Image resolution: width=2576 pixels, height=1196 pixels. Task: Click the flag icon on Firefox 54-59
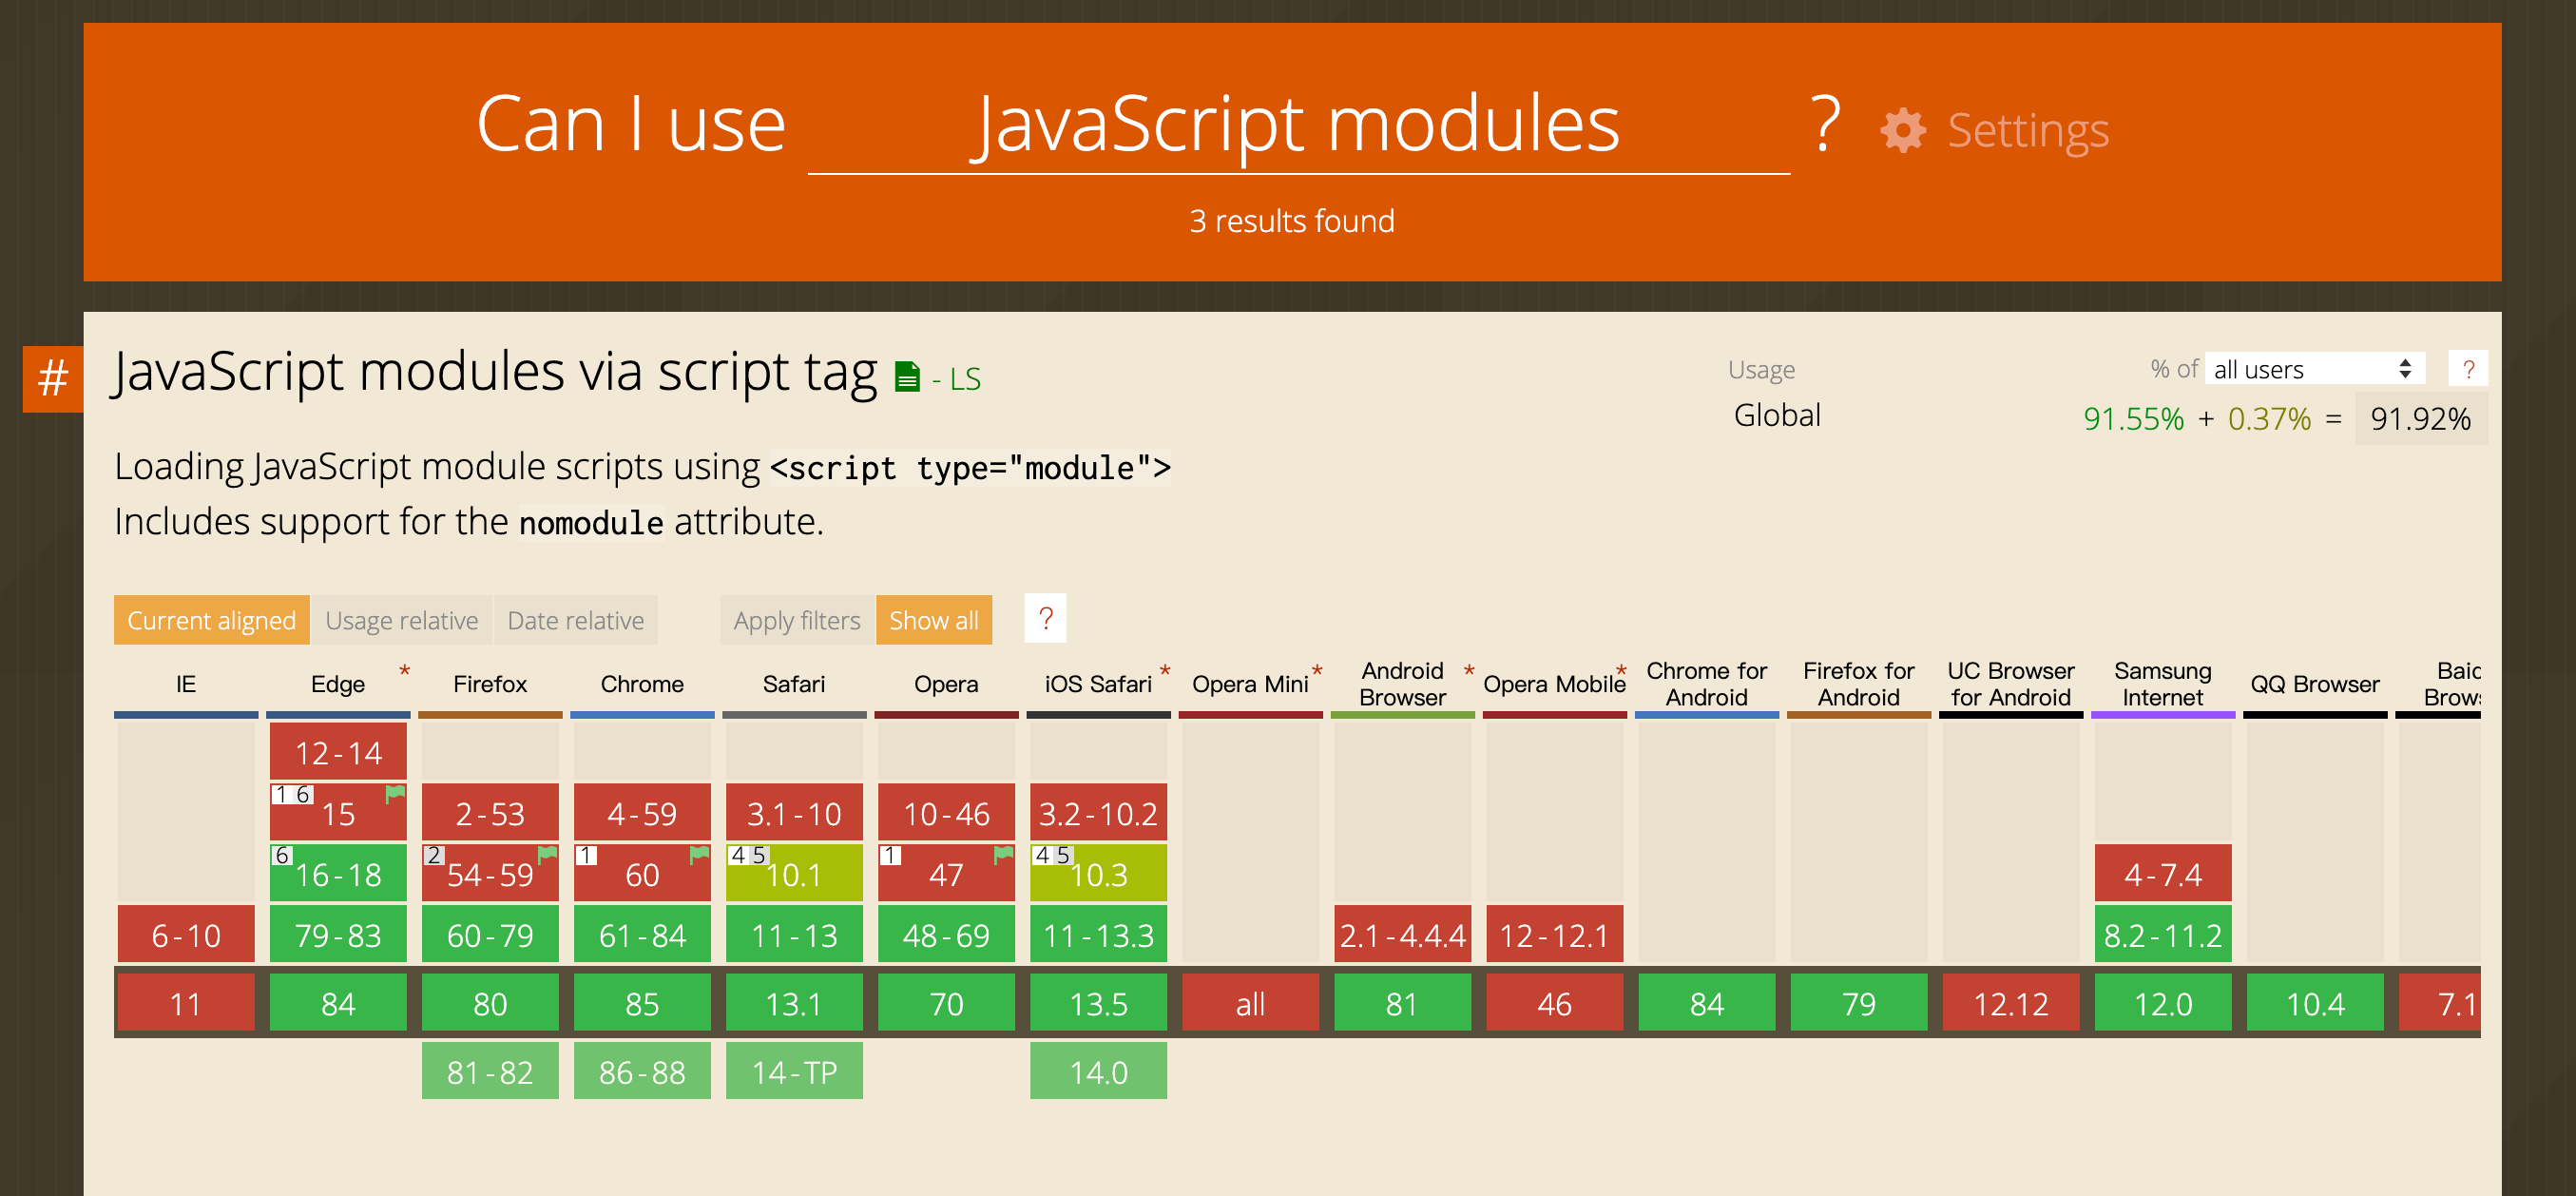(x=548, y=855)
